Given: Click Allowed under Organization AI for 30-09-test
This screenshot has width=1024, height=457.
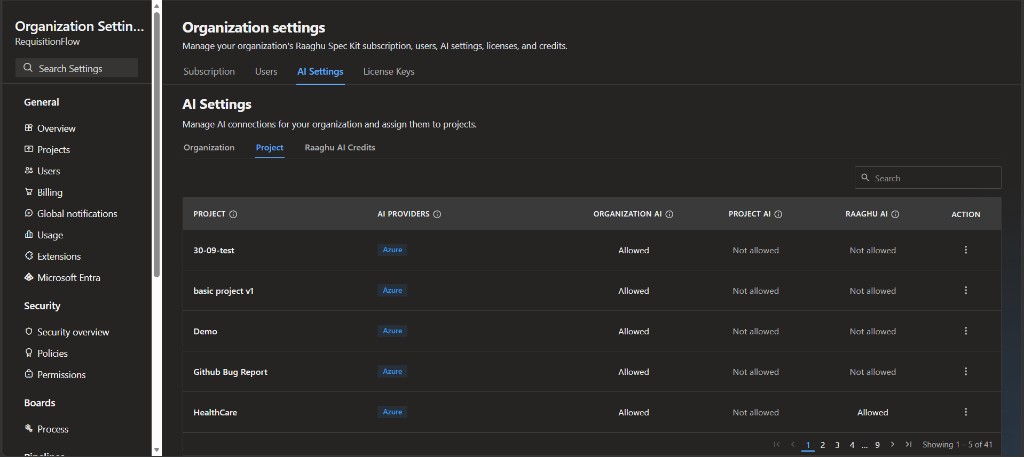Looking at the screenshot, I should [x=633, y=251].
